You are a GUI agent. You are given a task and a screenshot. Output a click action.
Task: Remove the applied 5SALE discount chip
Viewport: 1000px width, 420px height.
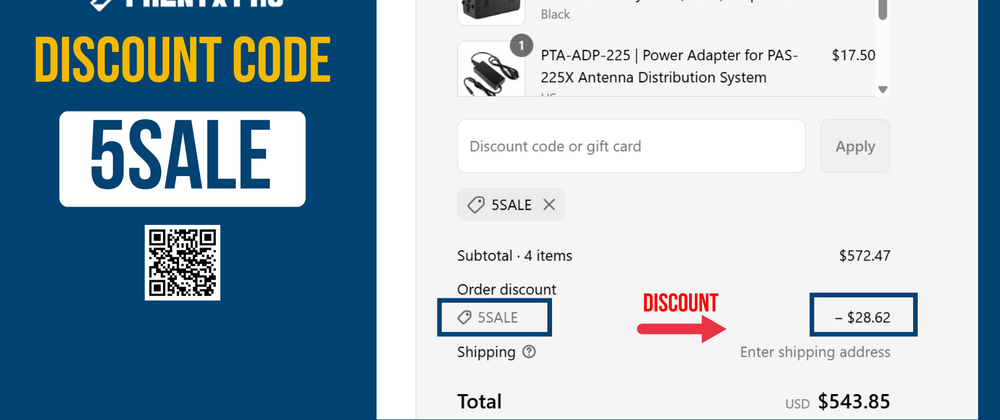549,205
